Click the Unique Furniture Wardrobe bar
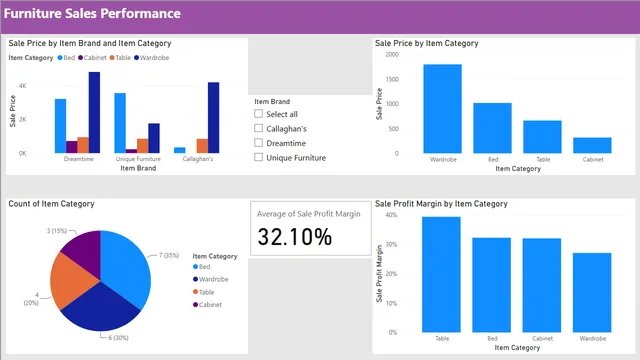 click(154, 138)
